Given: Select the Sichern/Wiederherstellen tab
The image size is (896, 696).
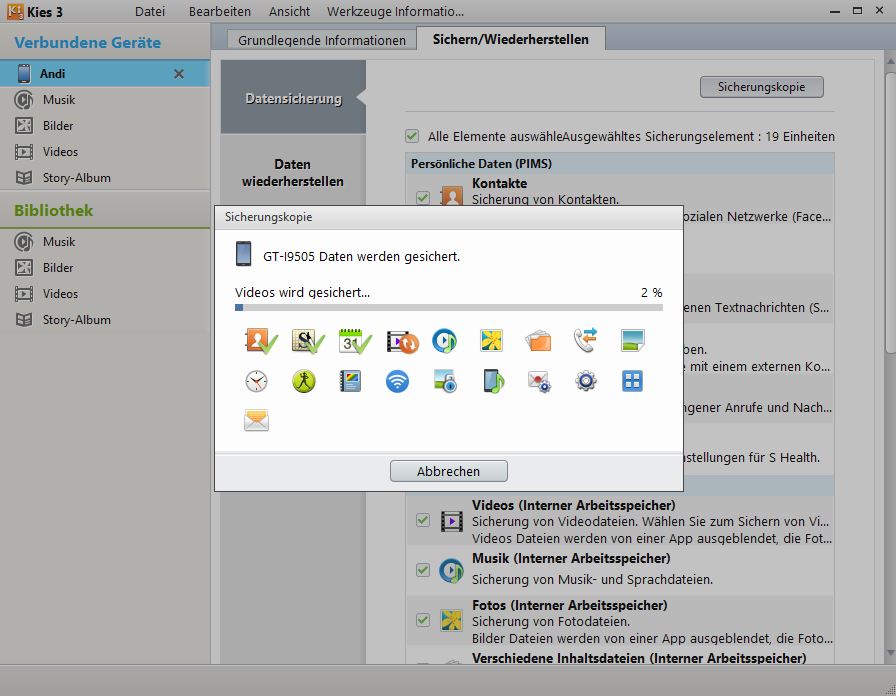Looking at the screenshot, I should point(510,39).
